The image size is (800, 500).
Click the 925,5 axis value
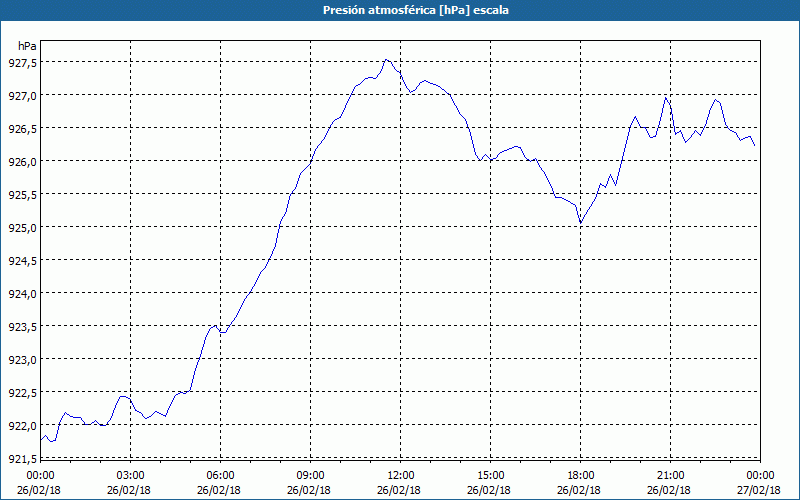tap(22, 194)
